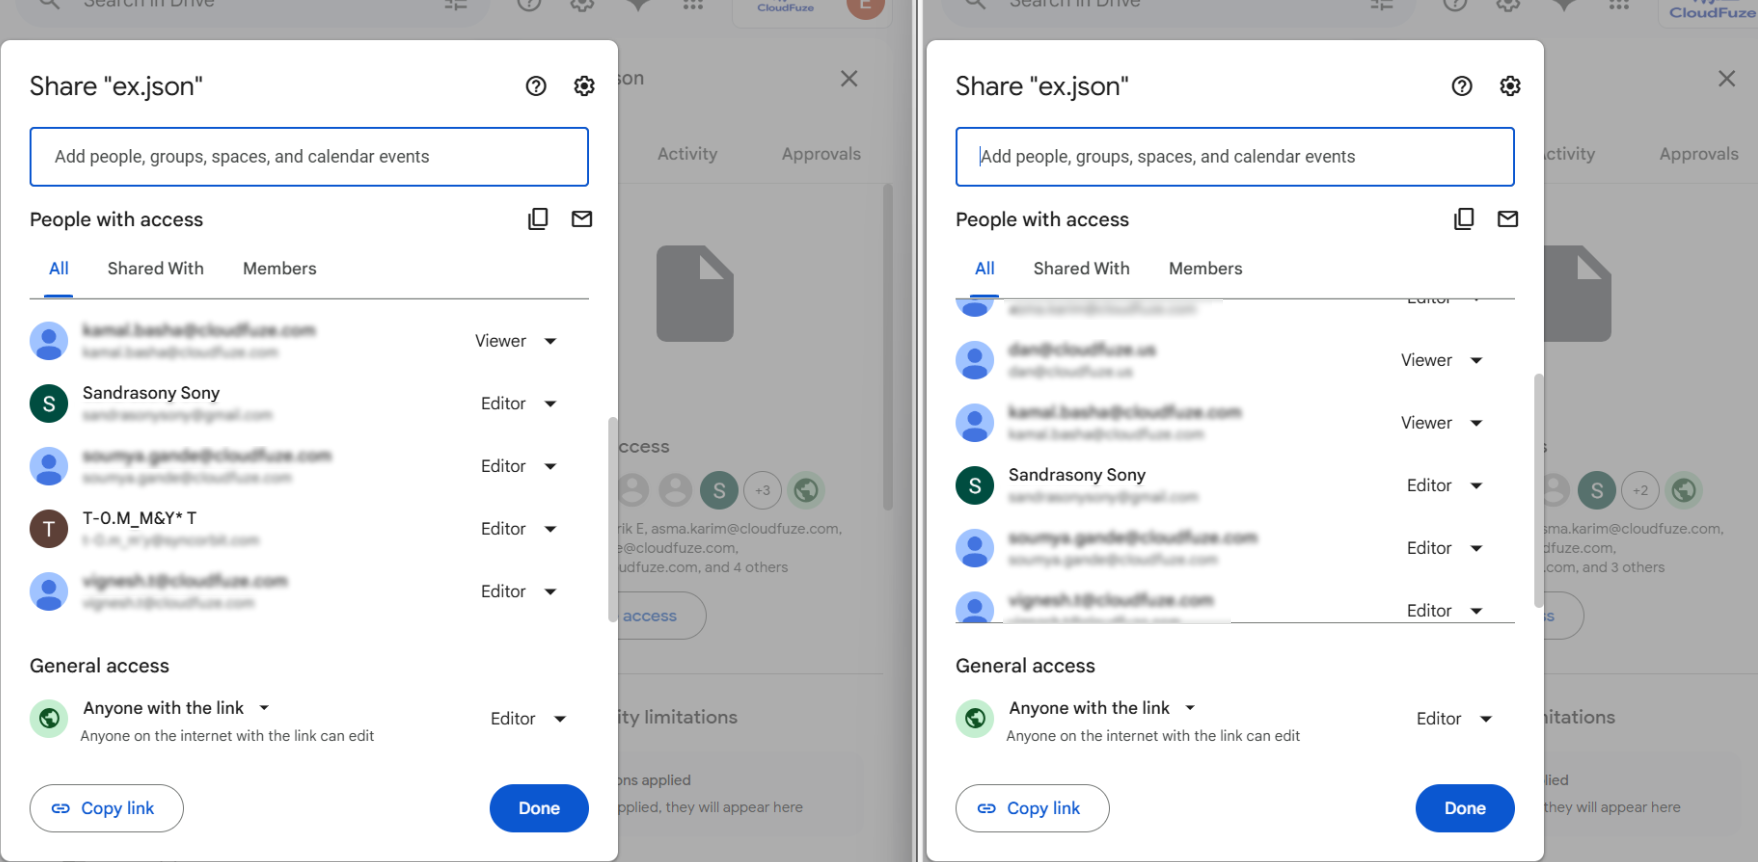This screenshot has height=862, width=1758.
Task: Click Done in left dialog
Action: 539,808
